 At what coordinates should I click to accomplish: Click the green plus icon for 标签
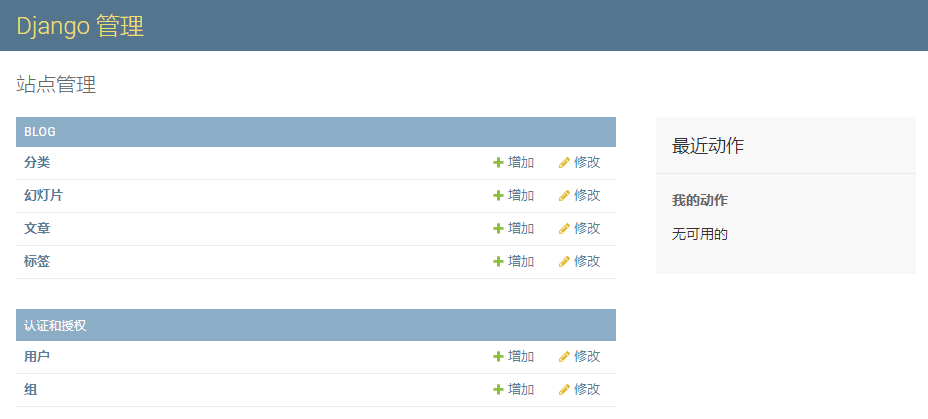tap(498, 262)
